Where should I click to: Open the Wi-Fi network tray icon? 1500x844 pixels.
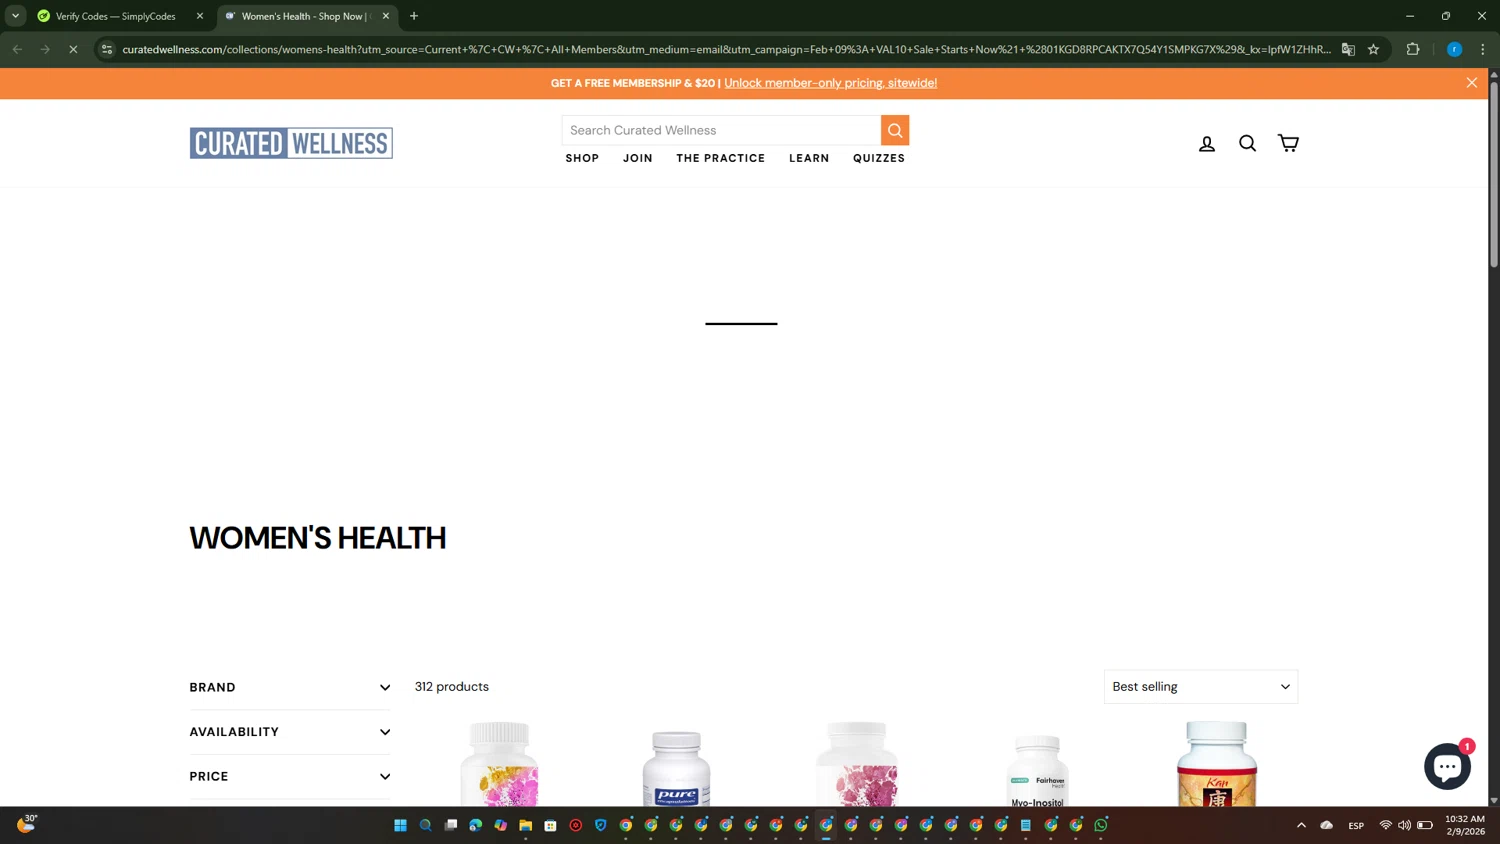1385,825
